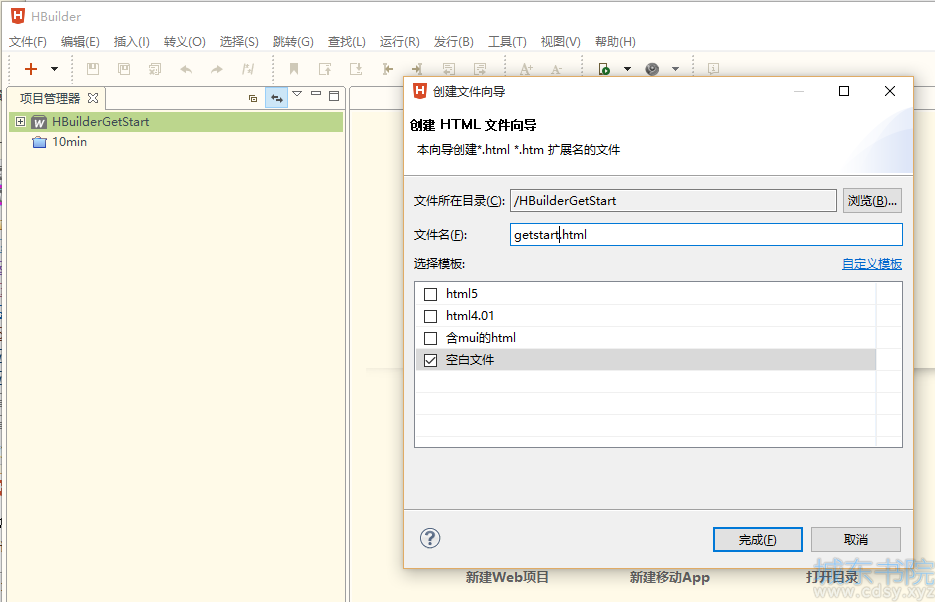Click the format code toolbar icon

point(248,69)
